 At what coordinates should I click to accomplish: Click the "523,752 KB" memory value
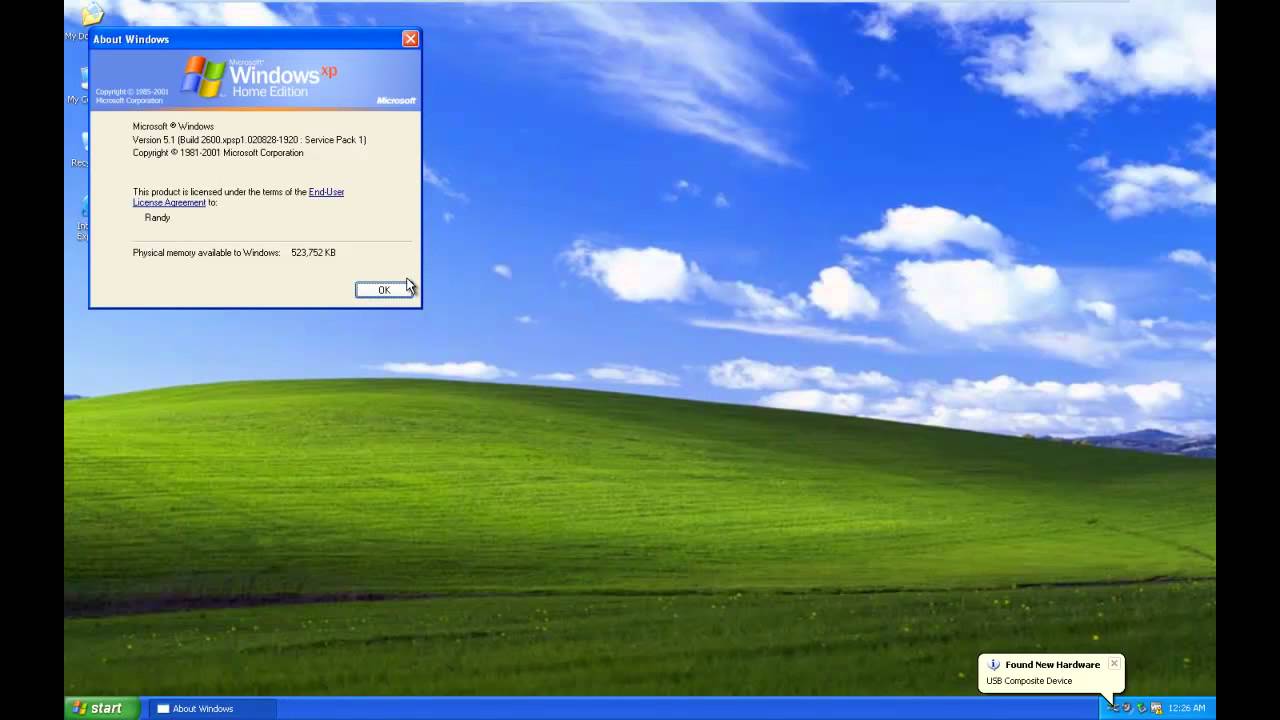pyautogui.click(x=313, y=253)
